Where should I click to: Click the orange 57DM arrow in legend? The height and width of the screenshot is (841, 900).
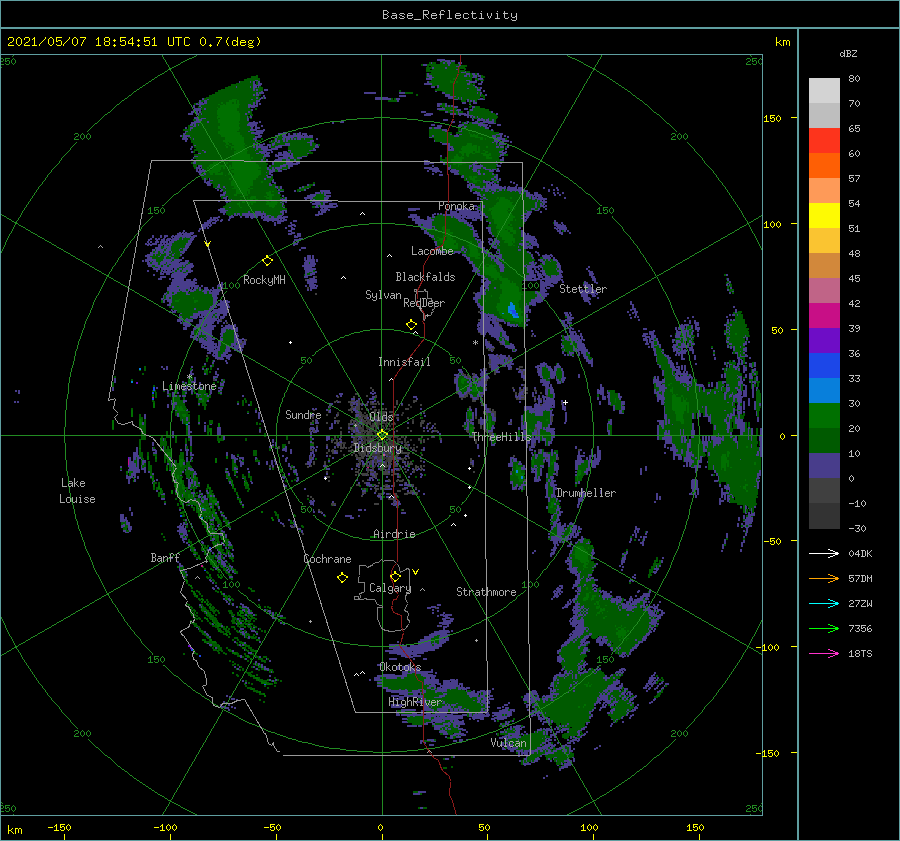824,579
